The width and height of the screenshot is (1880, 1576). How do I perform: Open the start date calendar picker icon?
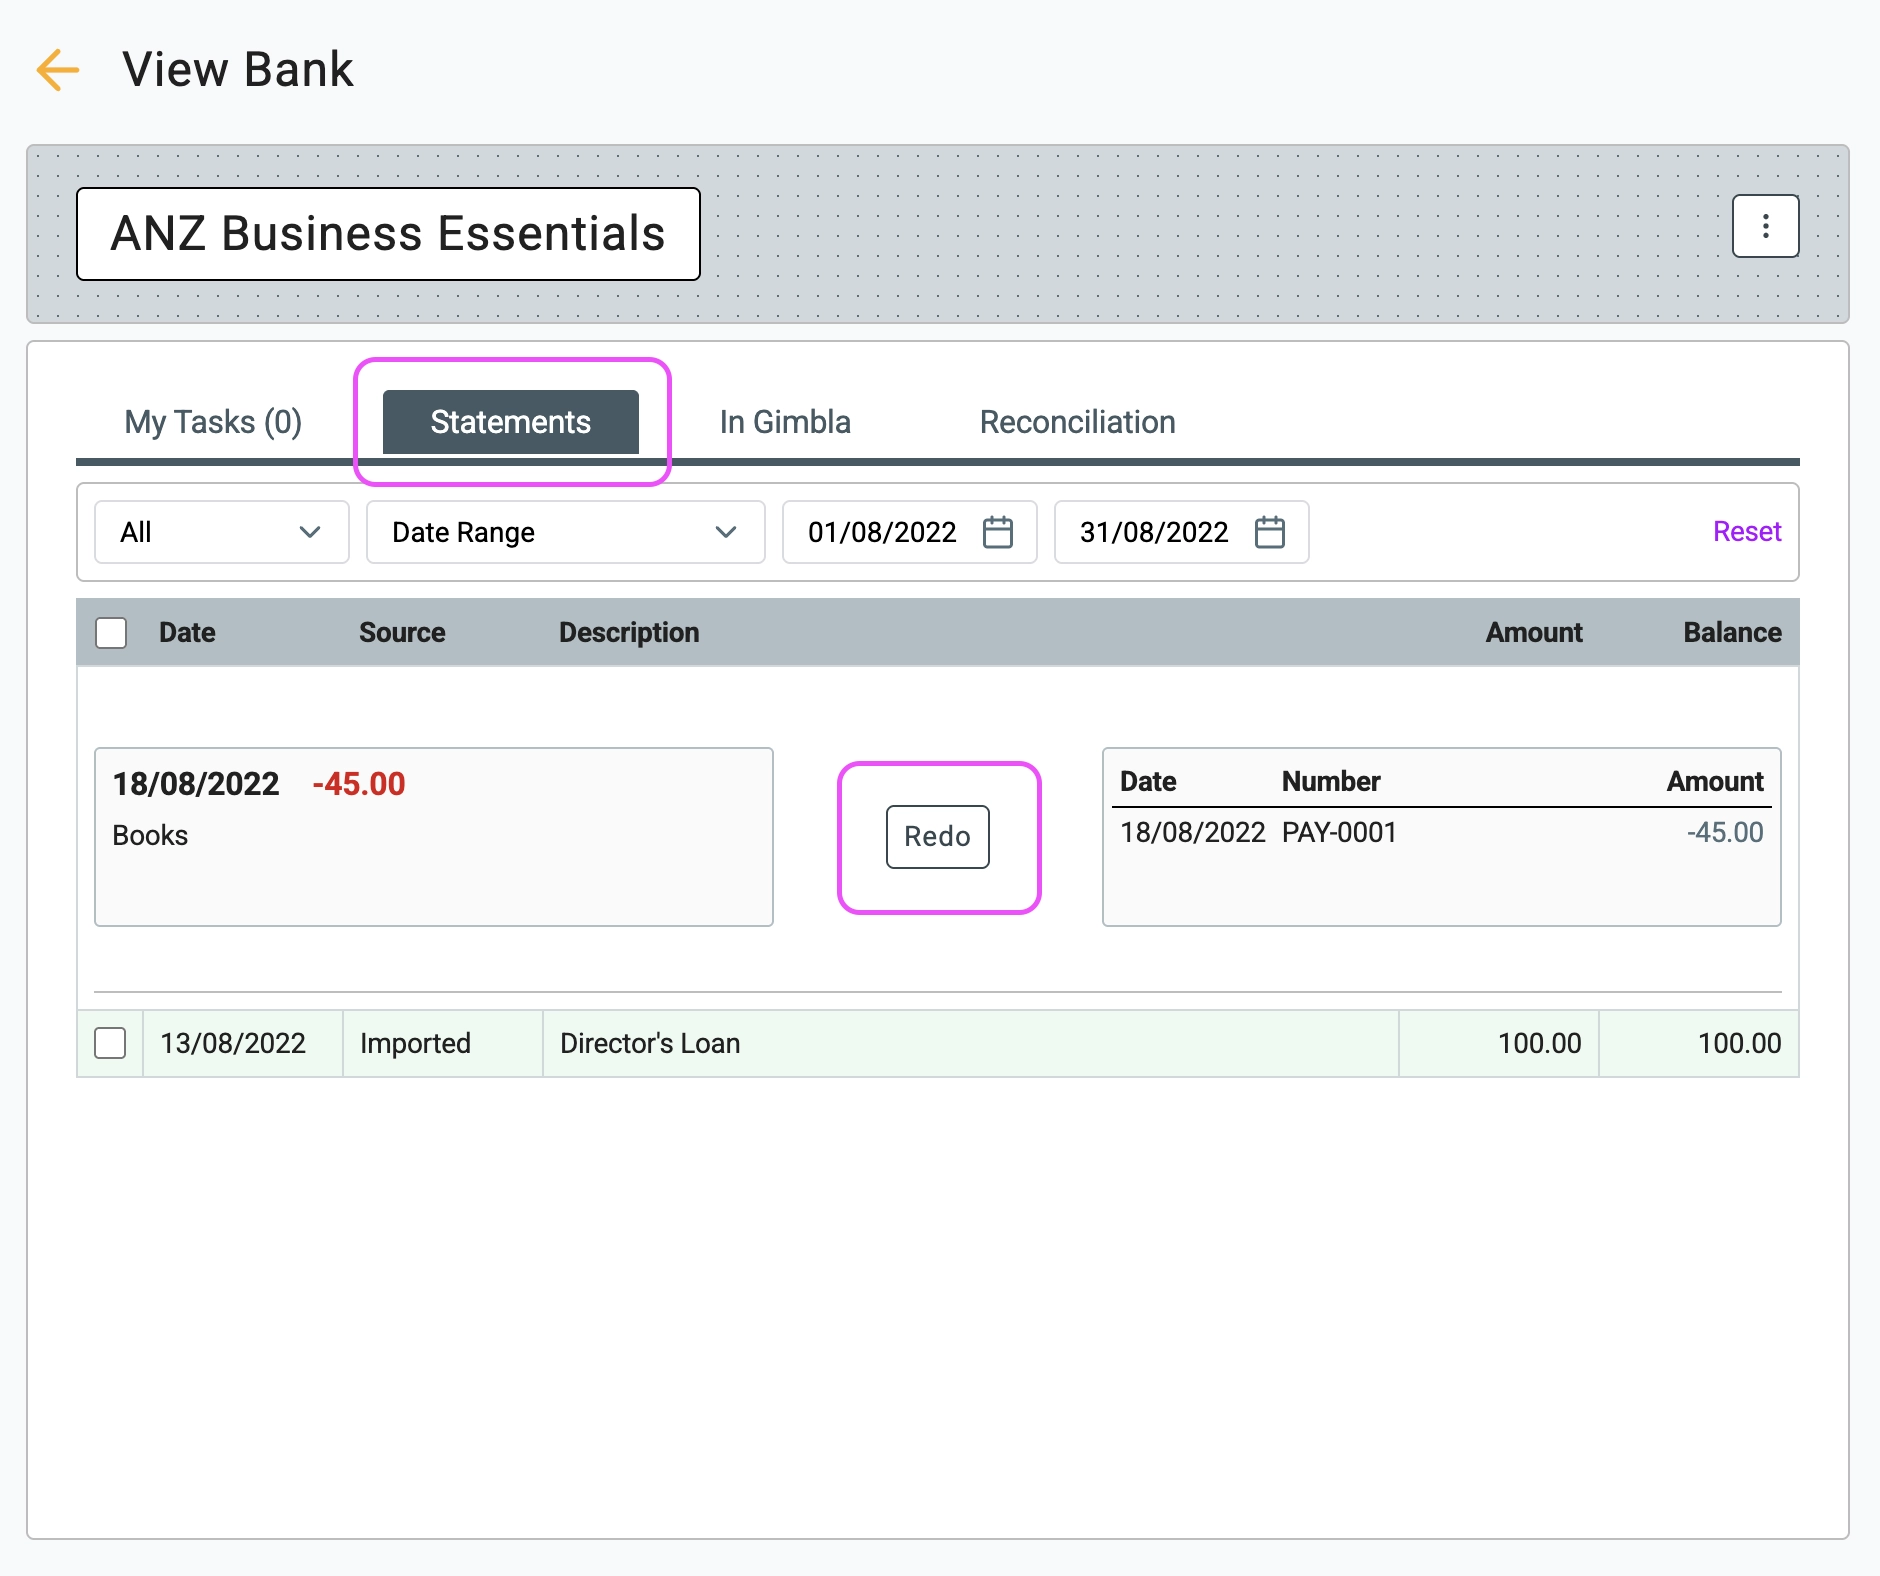point(998,532)
